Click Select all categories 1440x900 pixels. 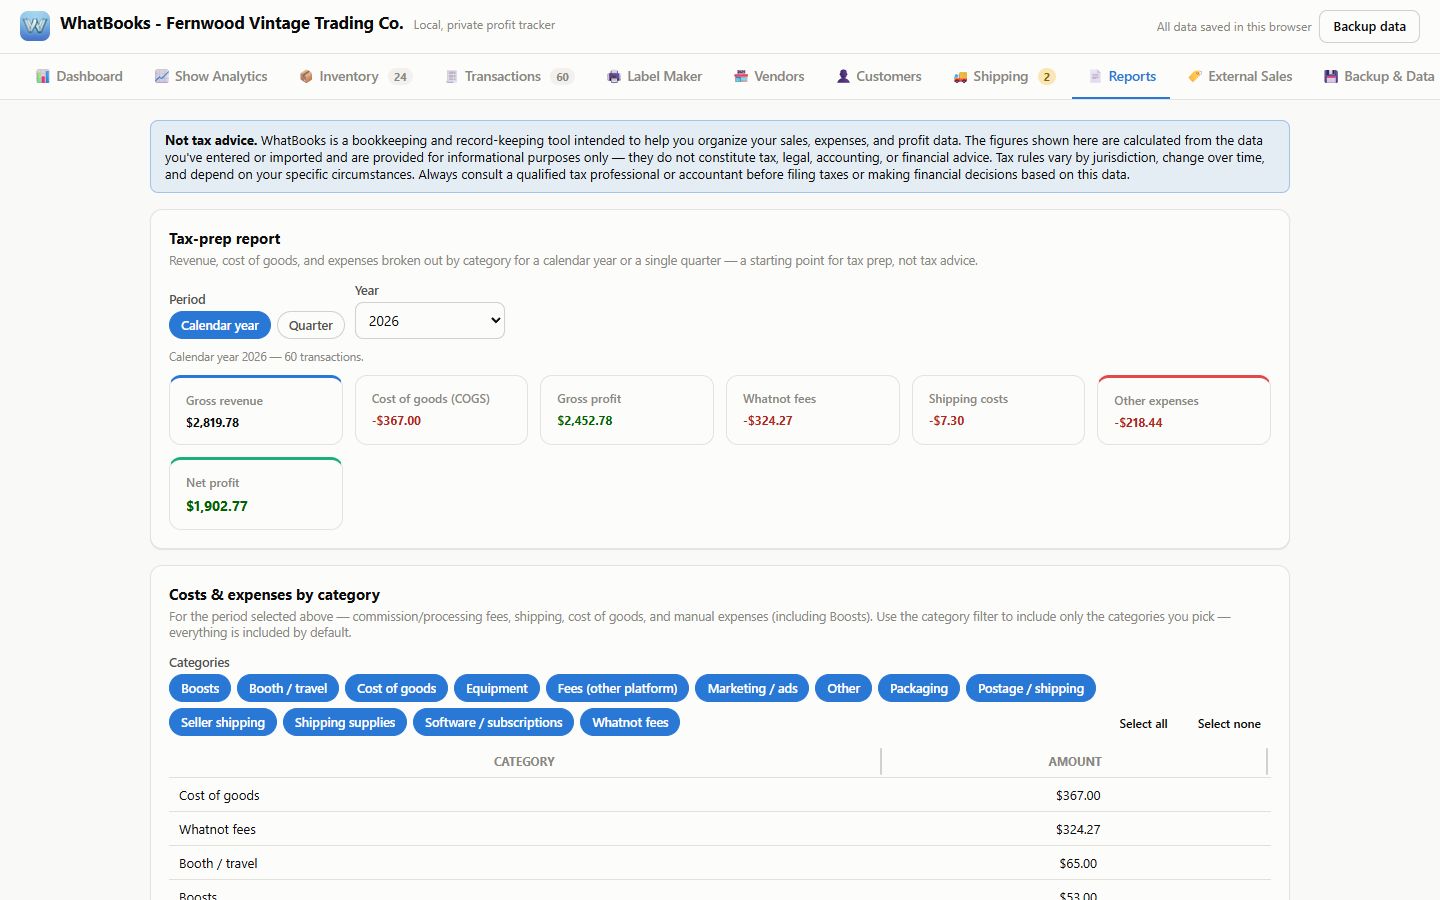[x=1143, y=724]
